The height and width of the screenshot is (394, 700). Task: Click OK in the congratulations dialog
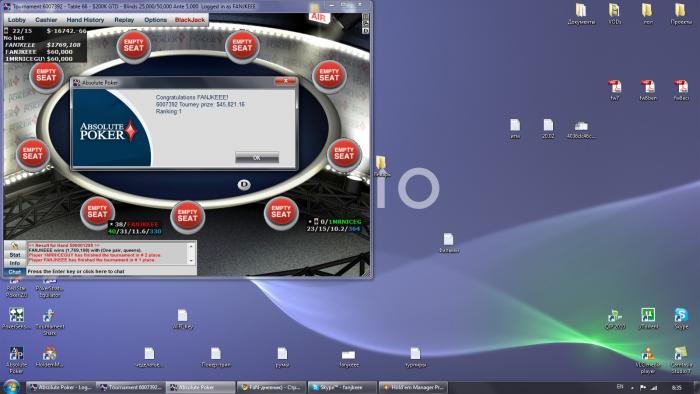coord(257,158)
